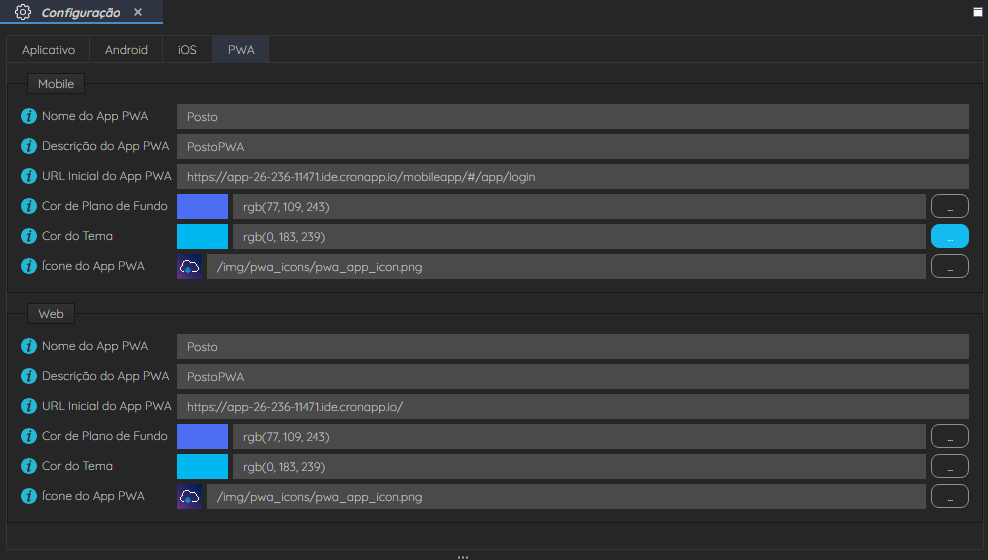Click info icon for Mobile Nome do App PWA
Image resolution: width=988 pixels, height=560 pixels.
[29, 116]
